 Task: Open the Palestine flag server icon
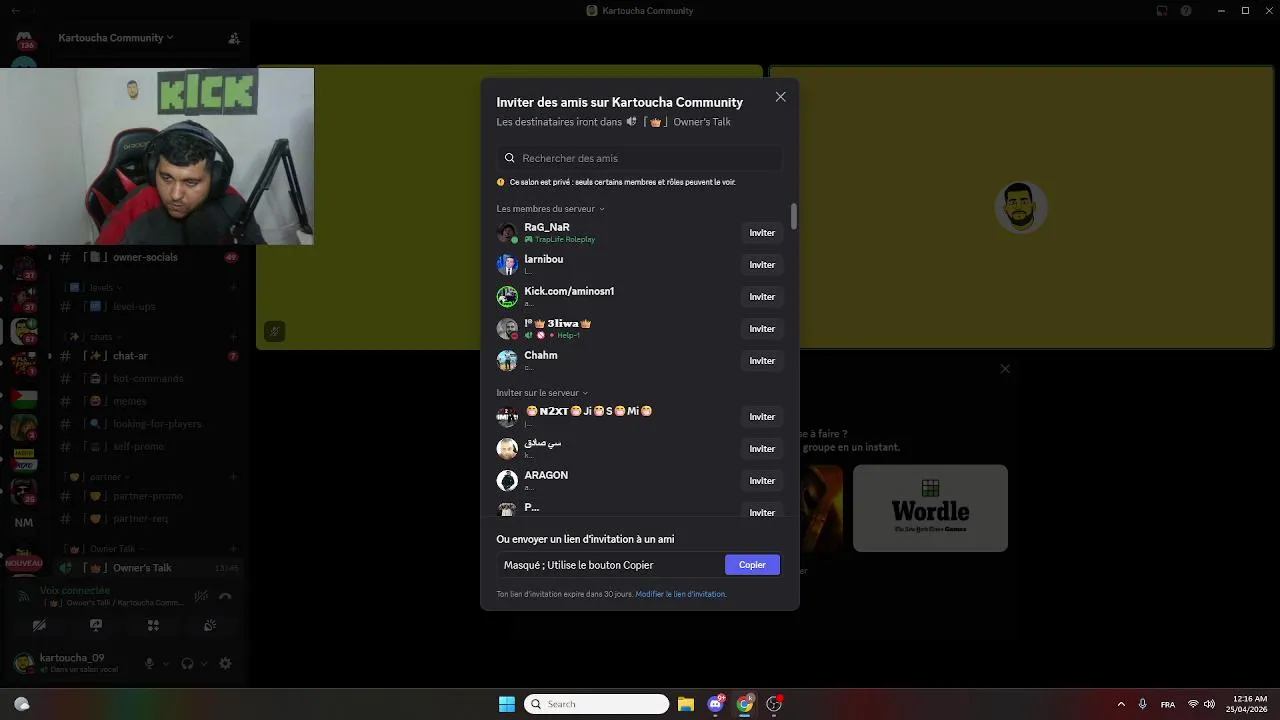24,399
